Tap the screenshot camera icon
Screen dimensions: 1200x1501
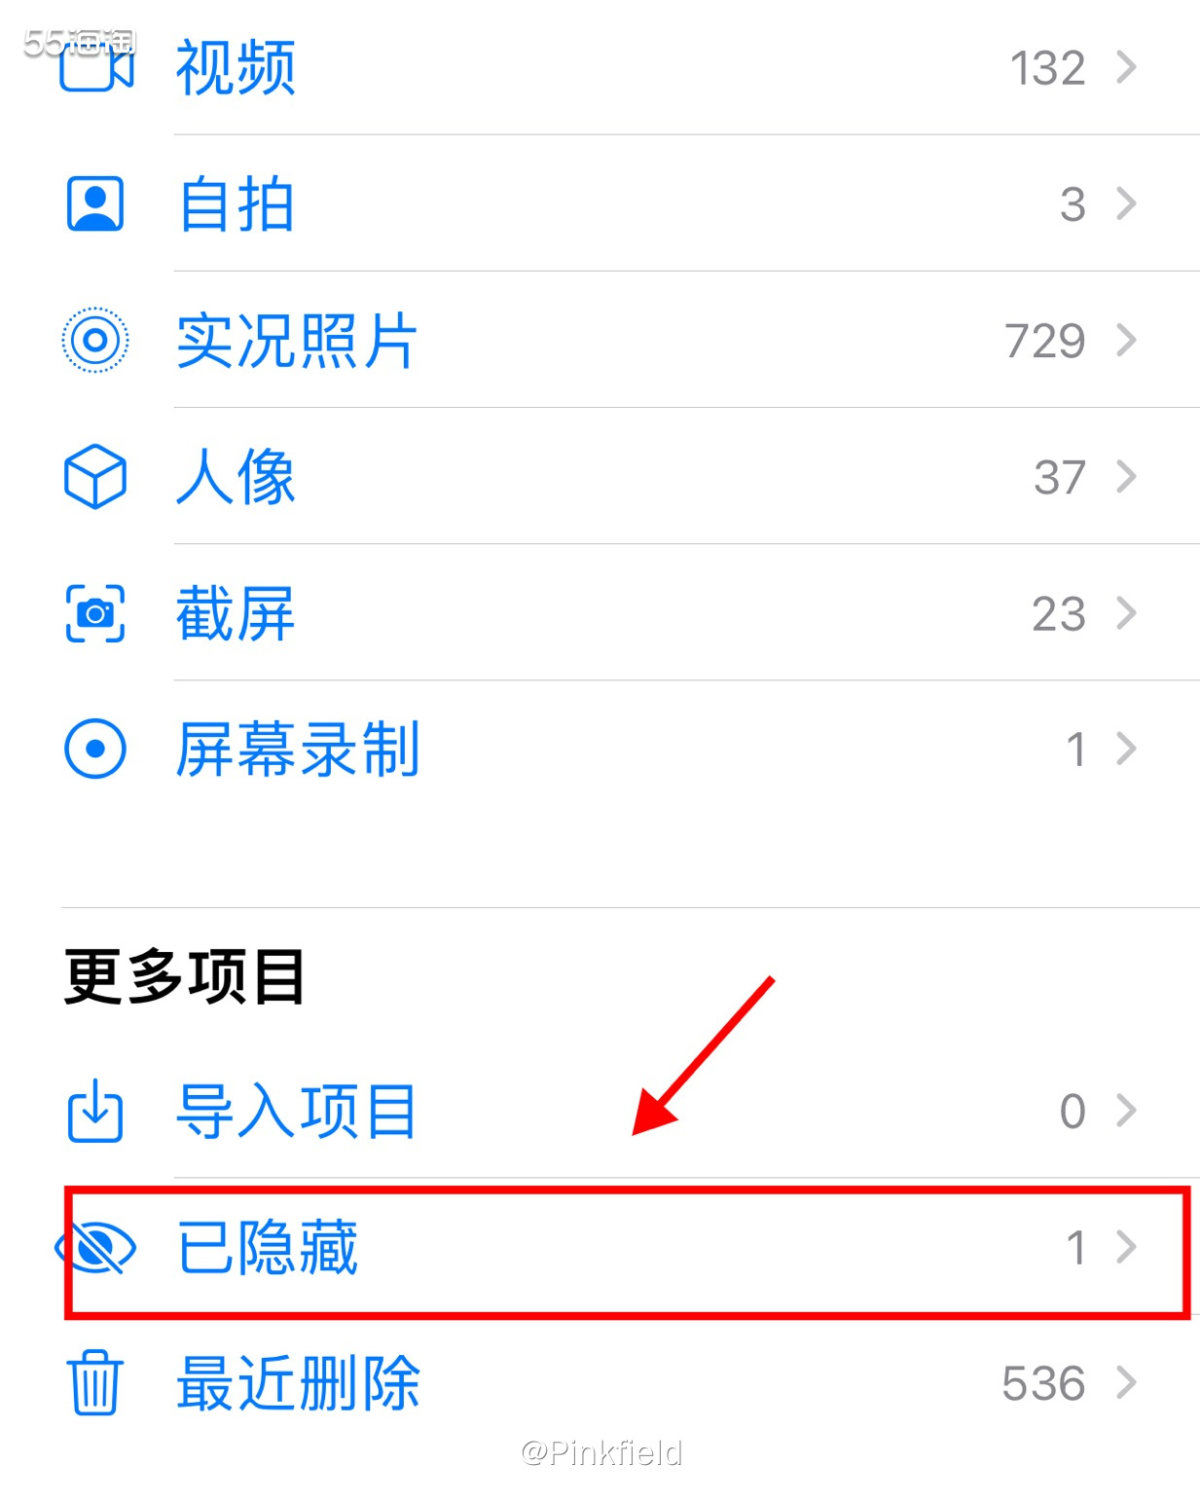point(95,613)
